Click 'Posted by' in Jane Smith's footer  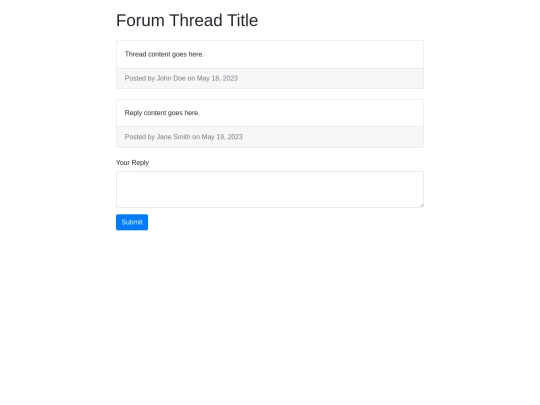(140, 137)
